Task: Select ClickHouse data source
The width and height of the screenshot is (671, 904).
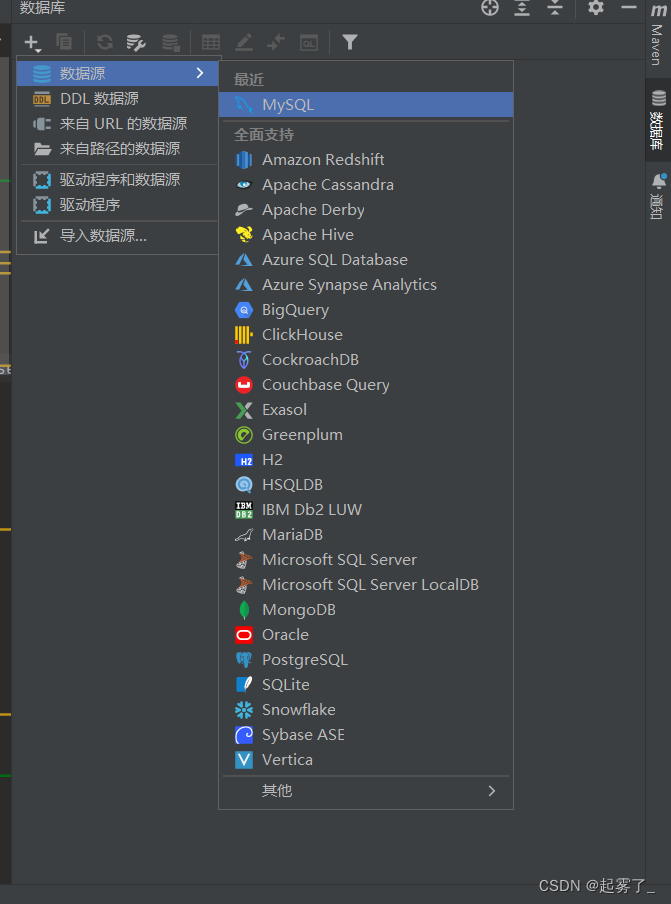Action: pyautogui.click(x=366, y=335)
